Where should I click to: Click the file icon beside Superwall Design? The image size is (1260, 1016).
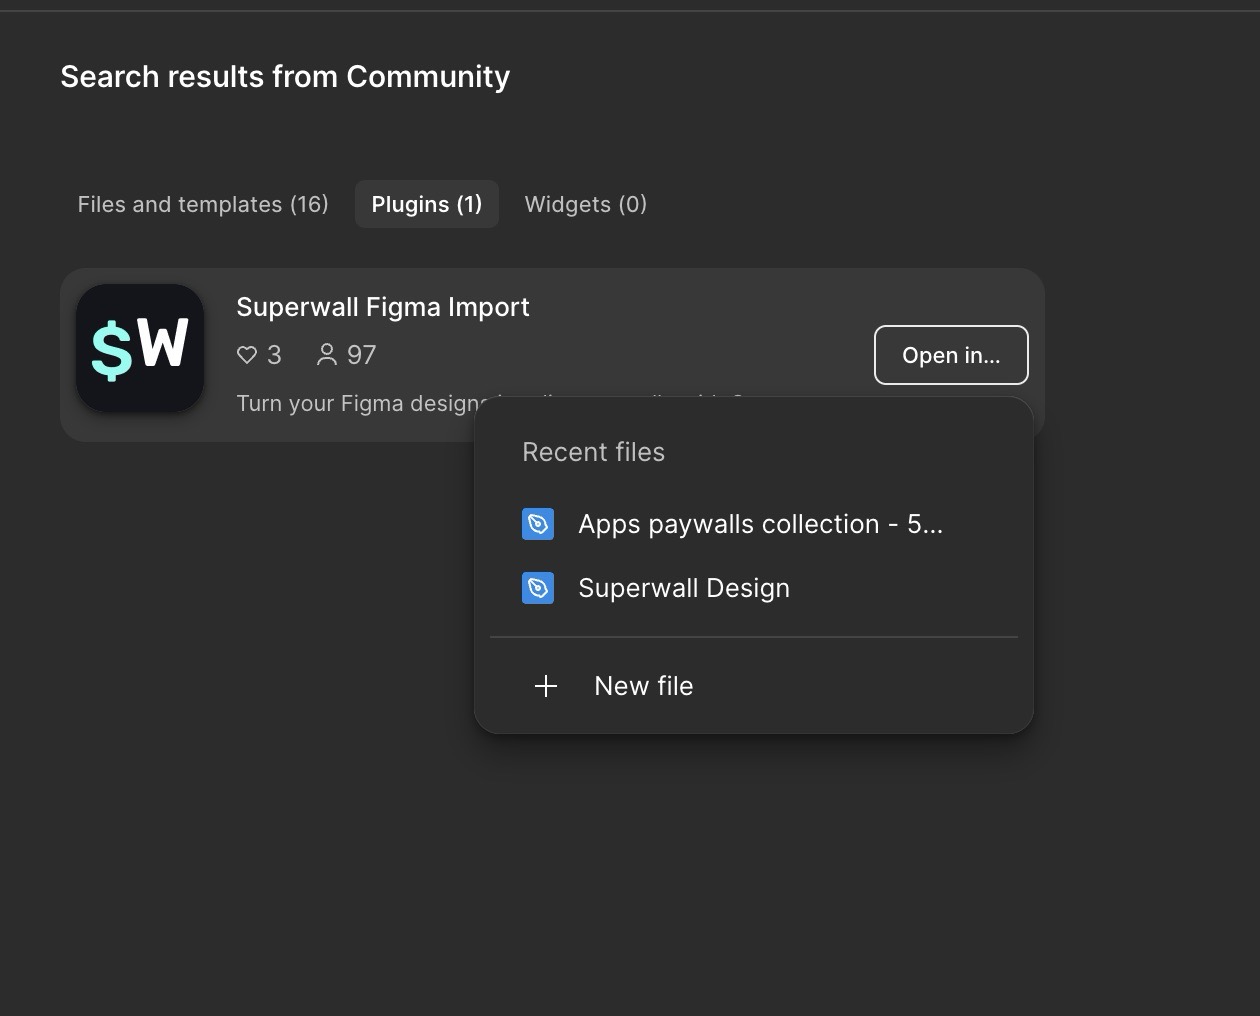[538, 588]
